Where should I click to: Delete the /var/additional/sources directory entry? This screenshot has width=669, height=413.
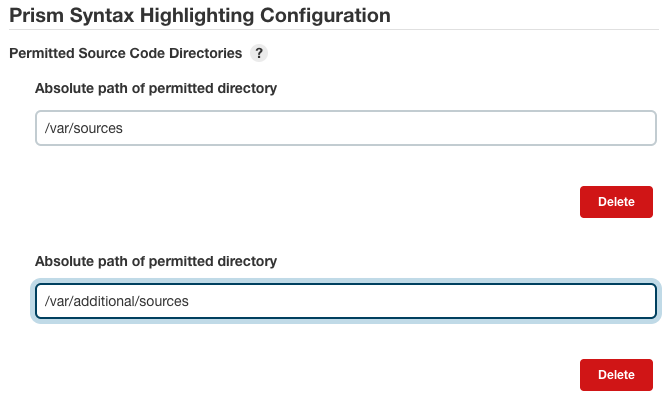[x=616, y=375]
